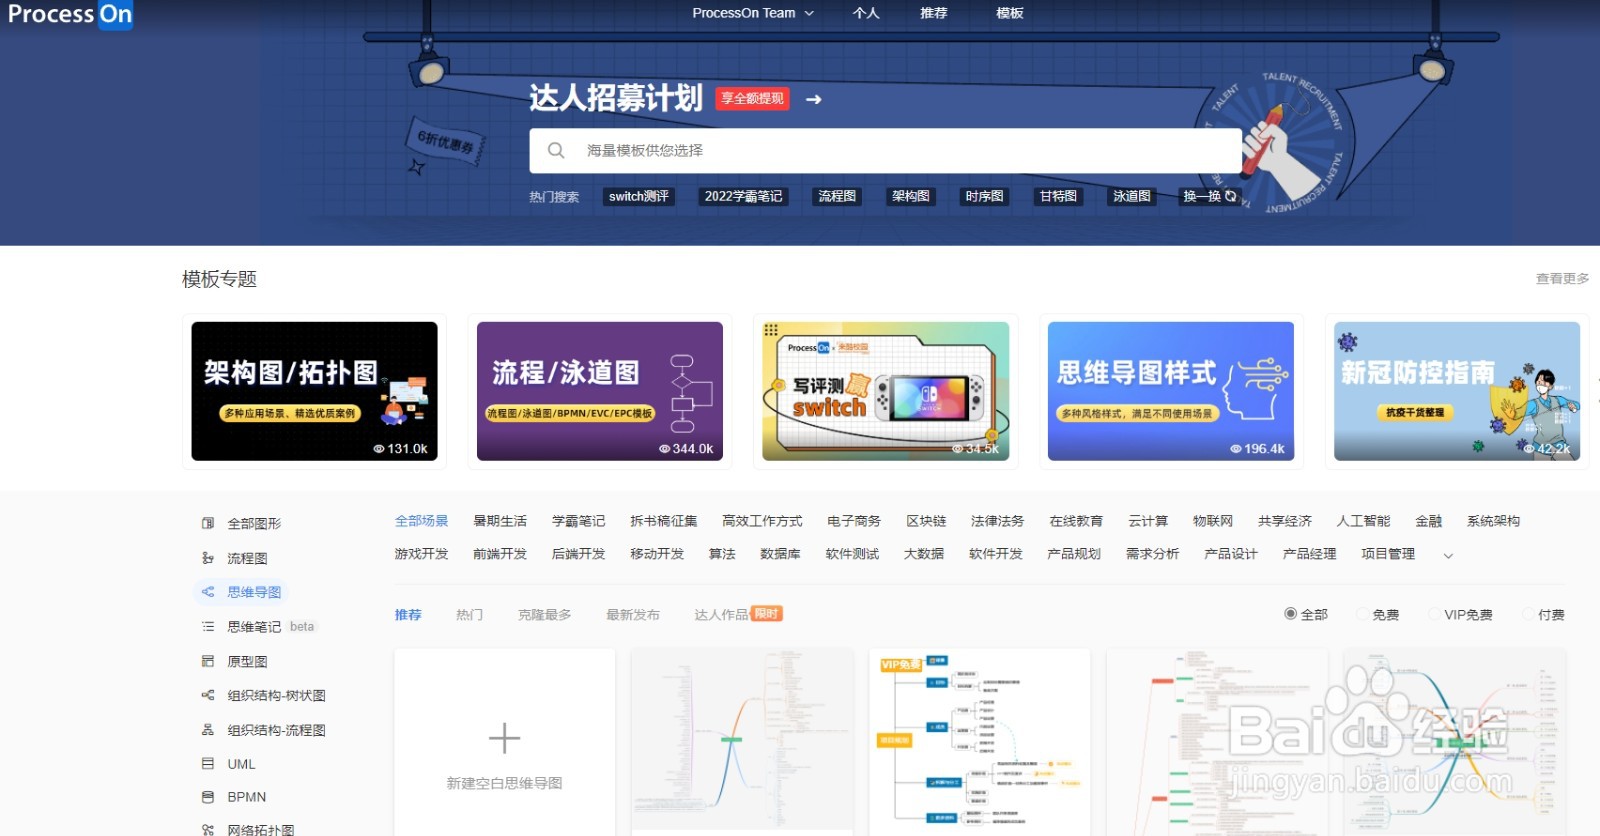Click the 流程图 sidebar icon

(208, 558)
